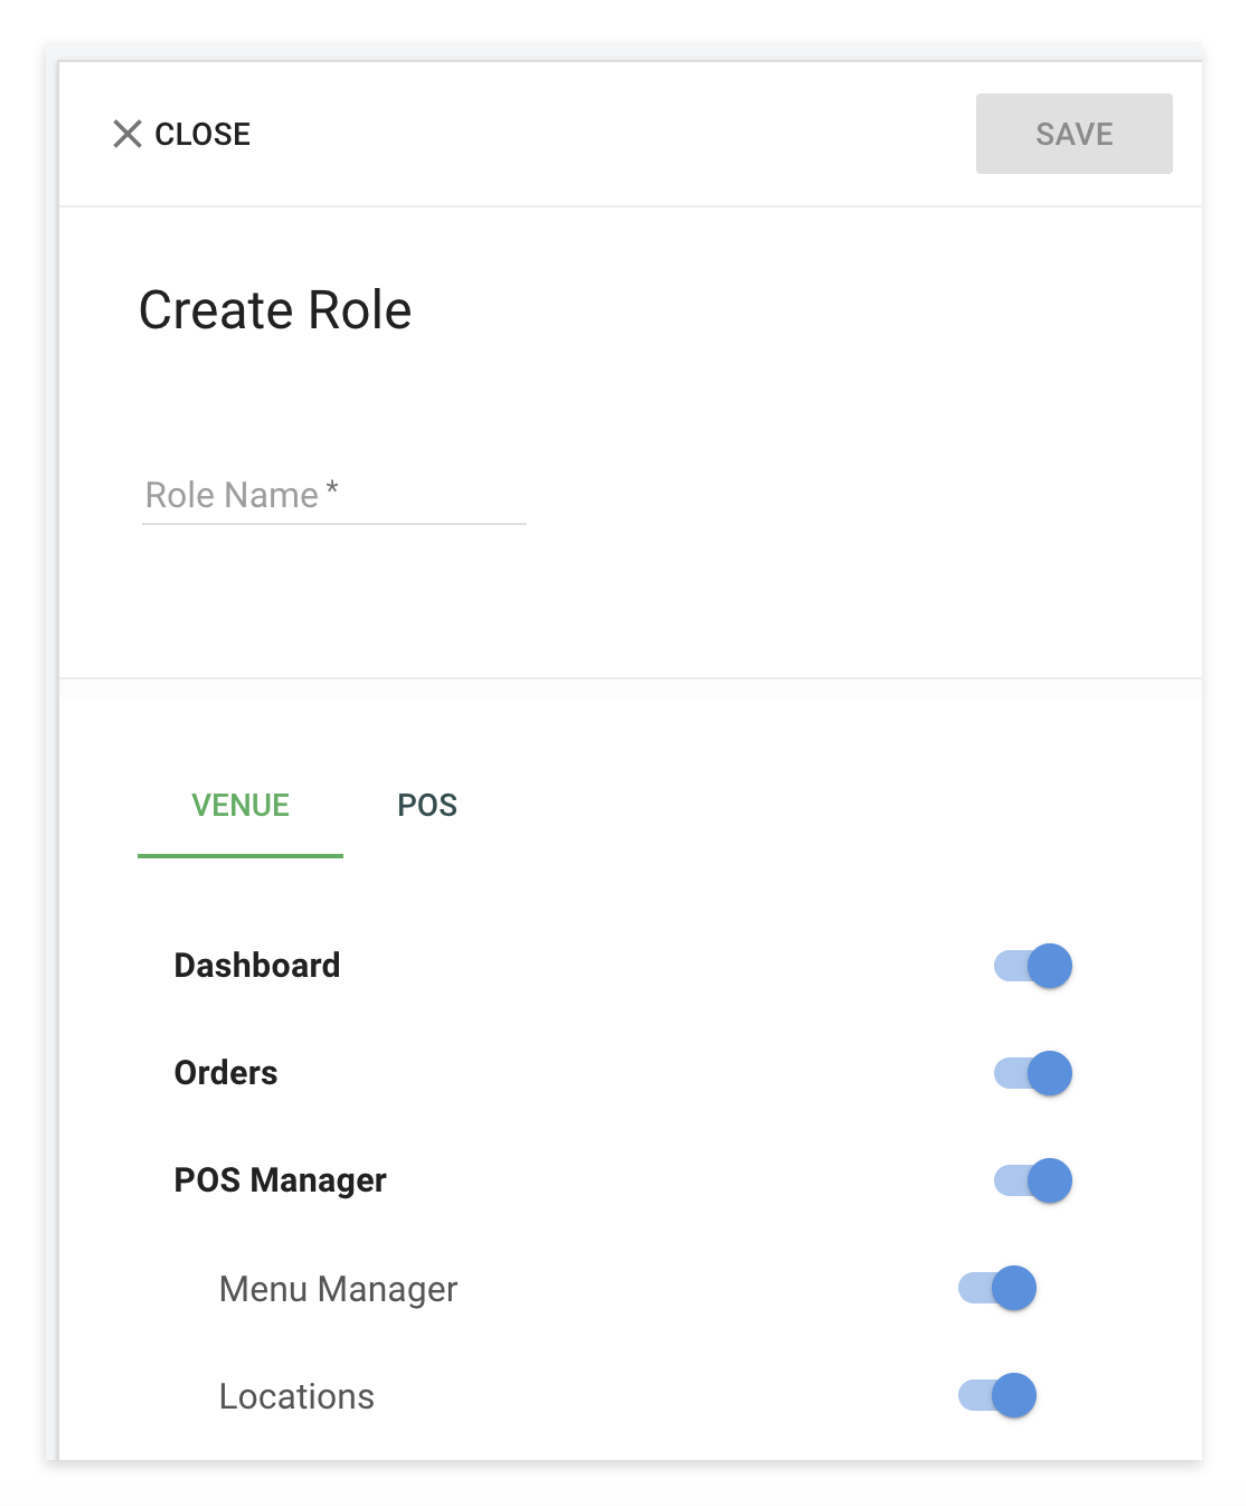The image size is (1246, 1506).
Task: Click the SAVE button
Action: point(1074,134)
